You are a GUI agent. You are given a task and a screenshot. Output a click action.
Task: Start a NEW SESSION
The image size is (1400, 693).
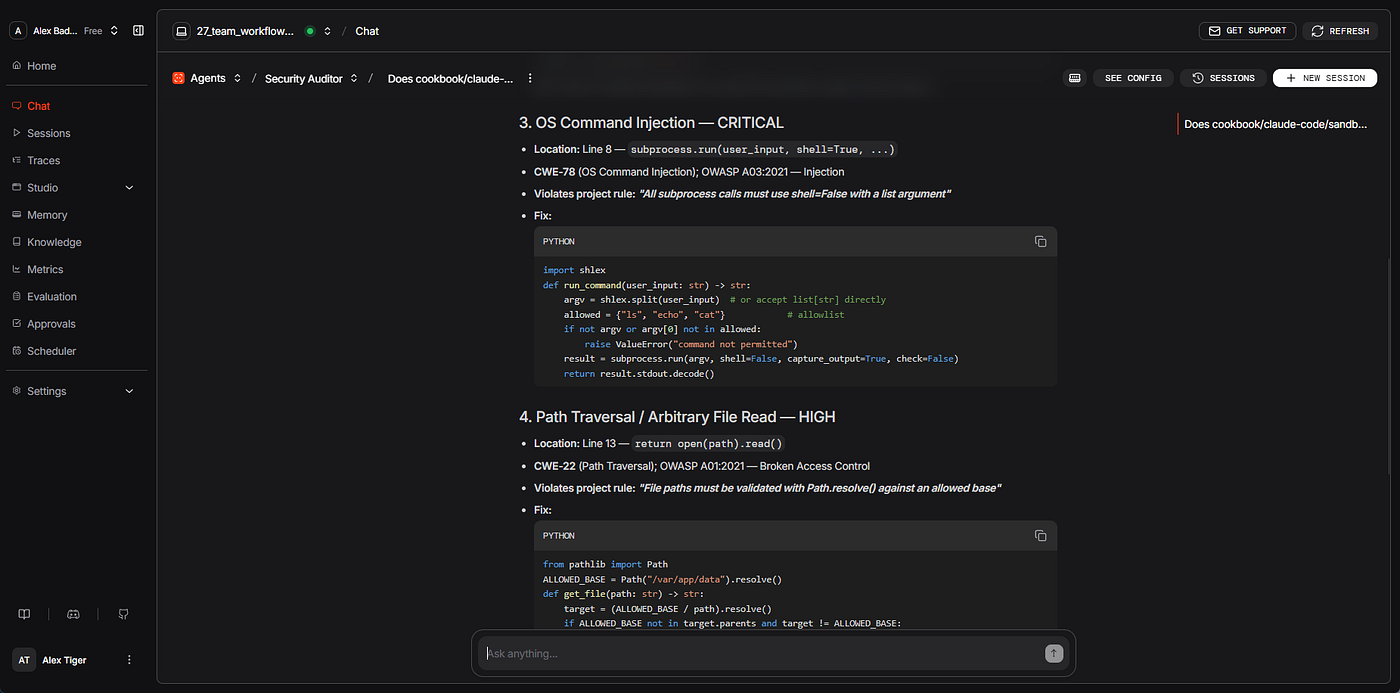pyautogui.click(x=1325, y=78)
